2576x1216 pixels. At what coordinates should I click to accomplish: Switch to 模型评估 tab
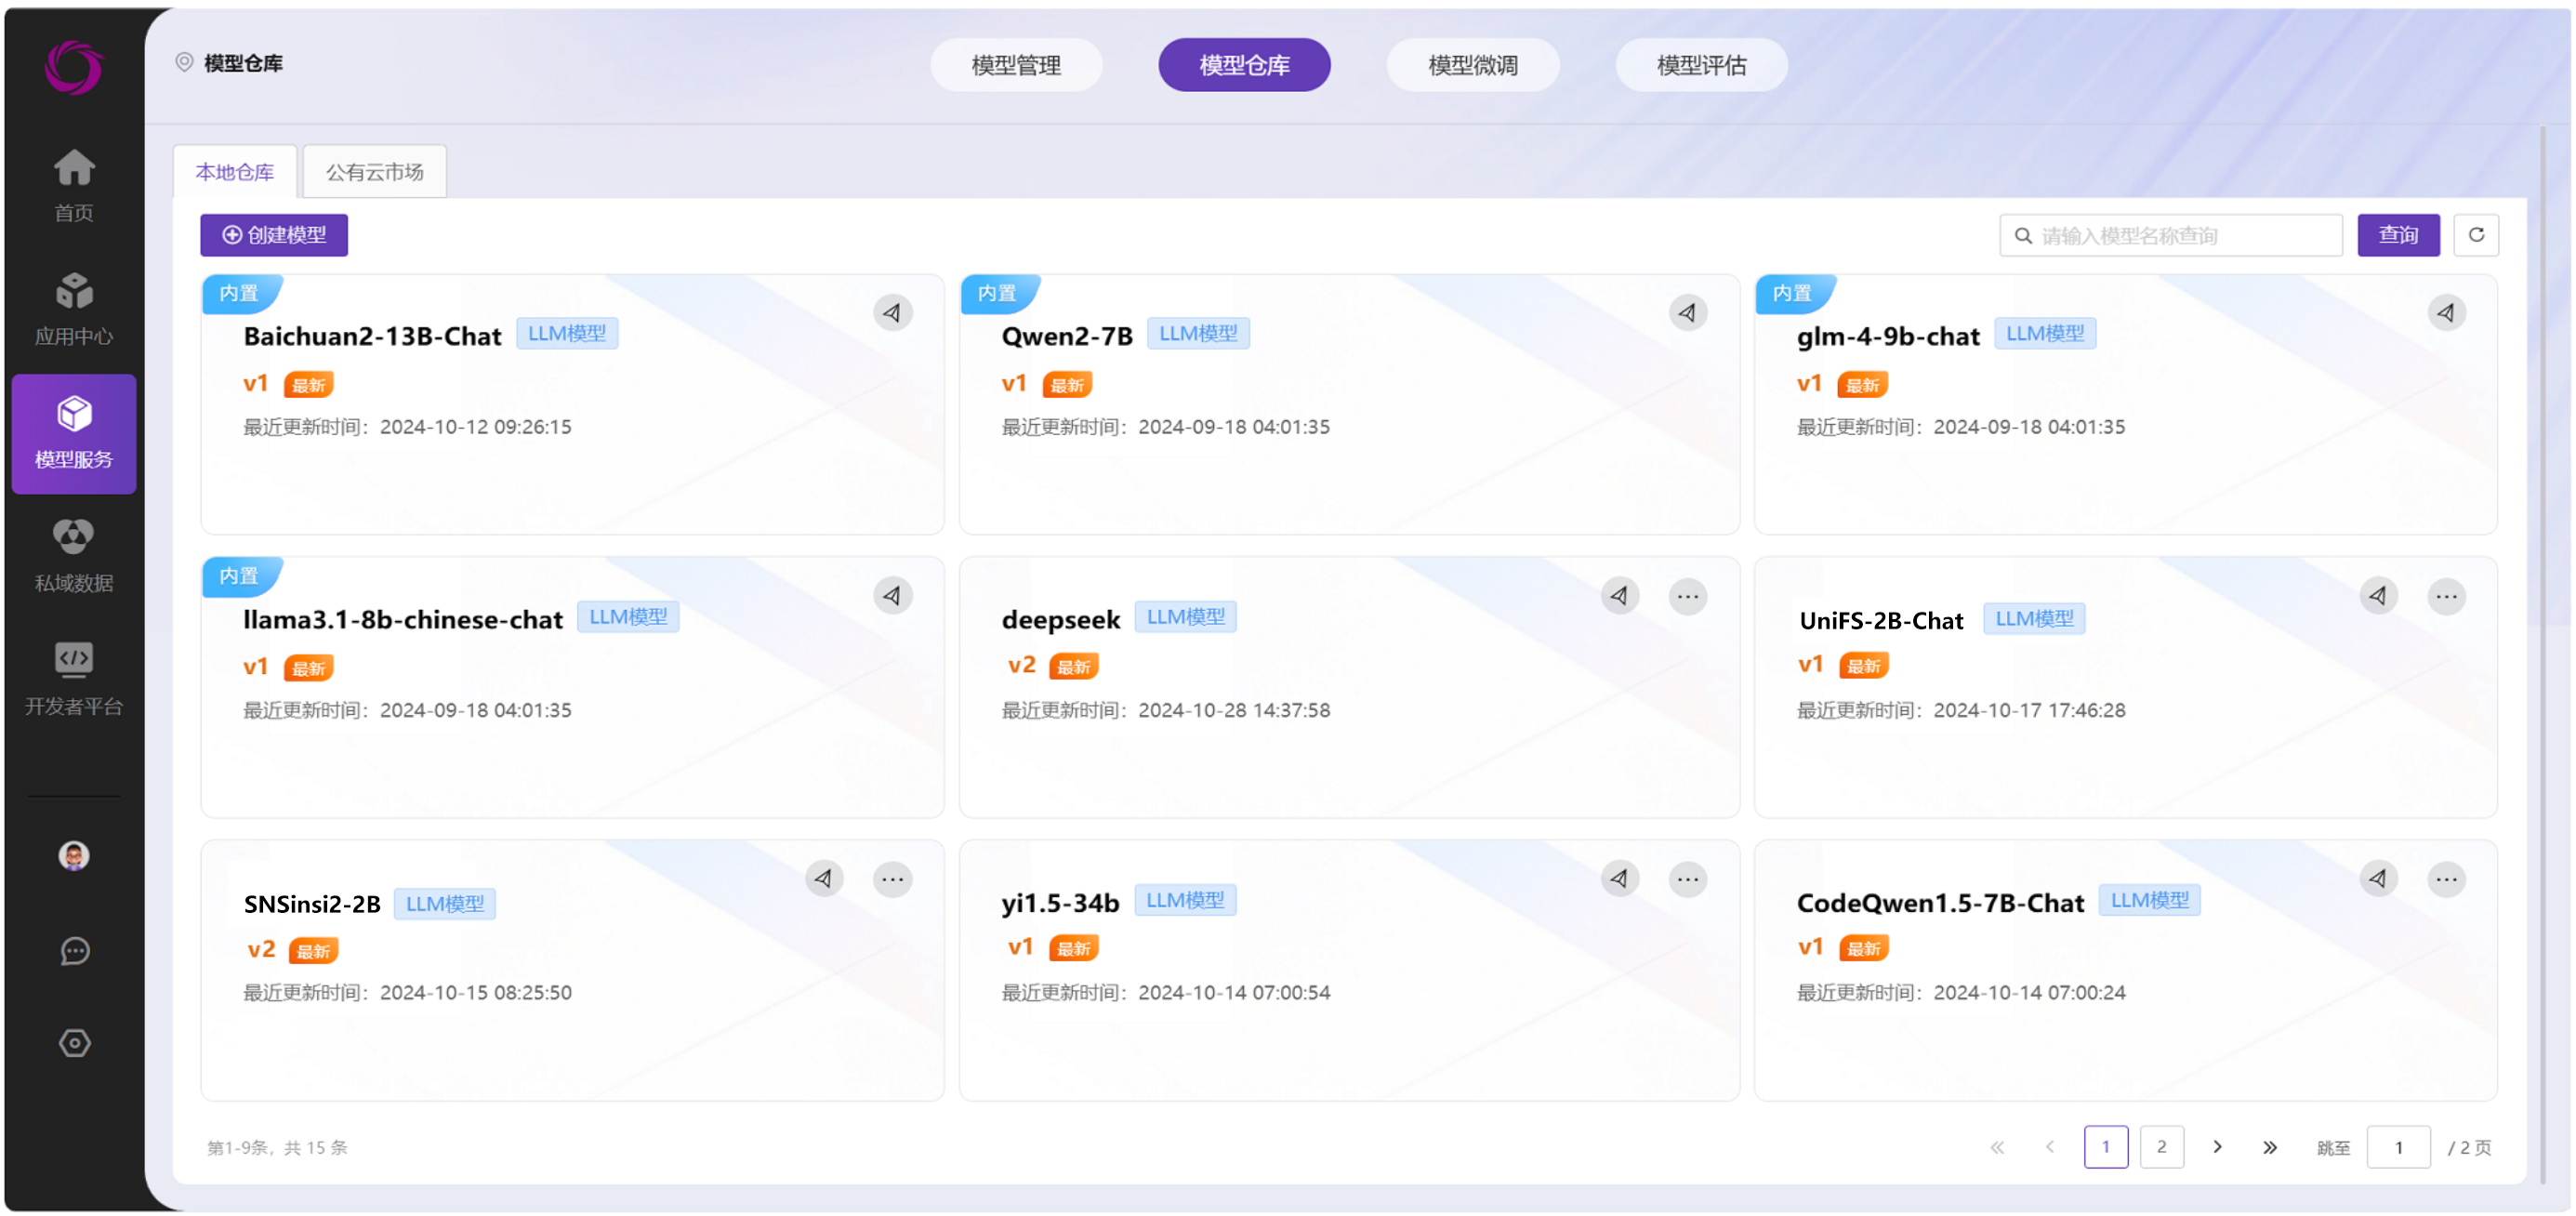[1701, 65]
